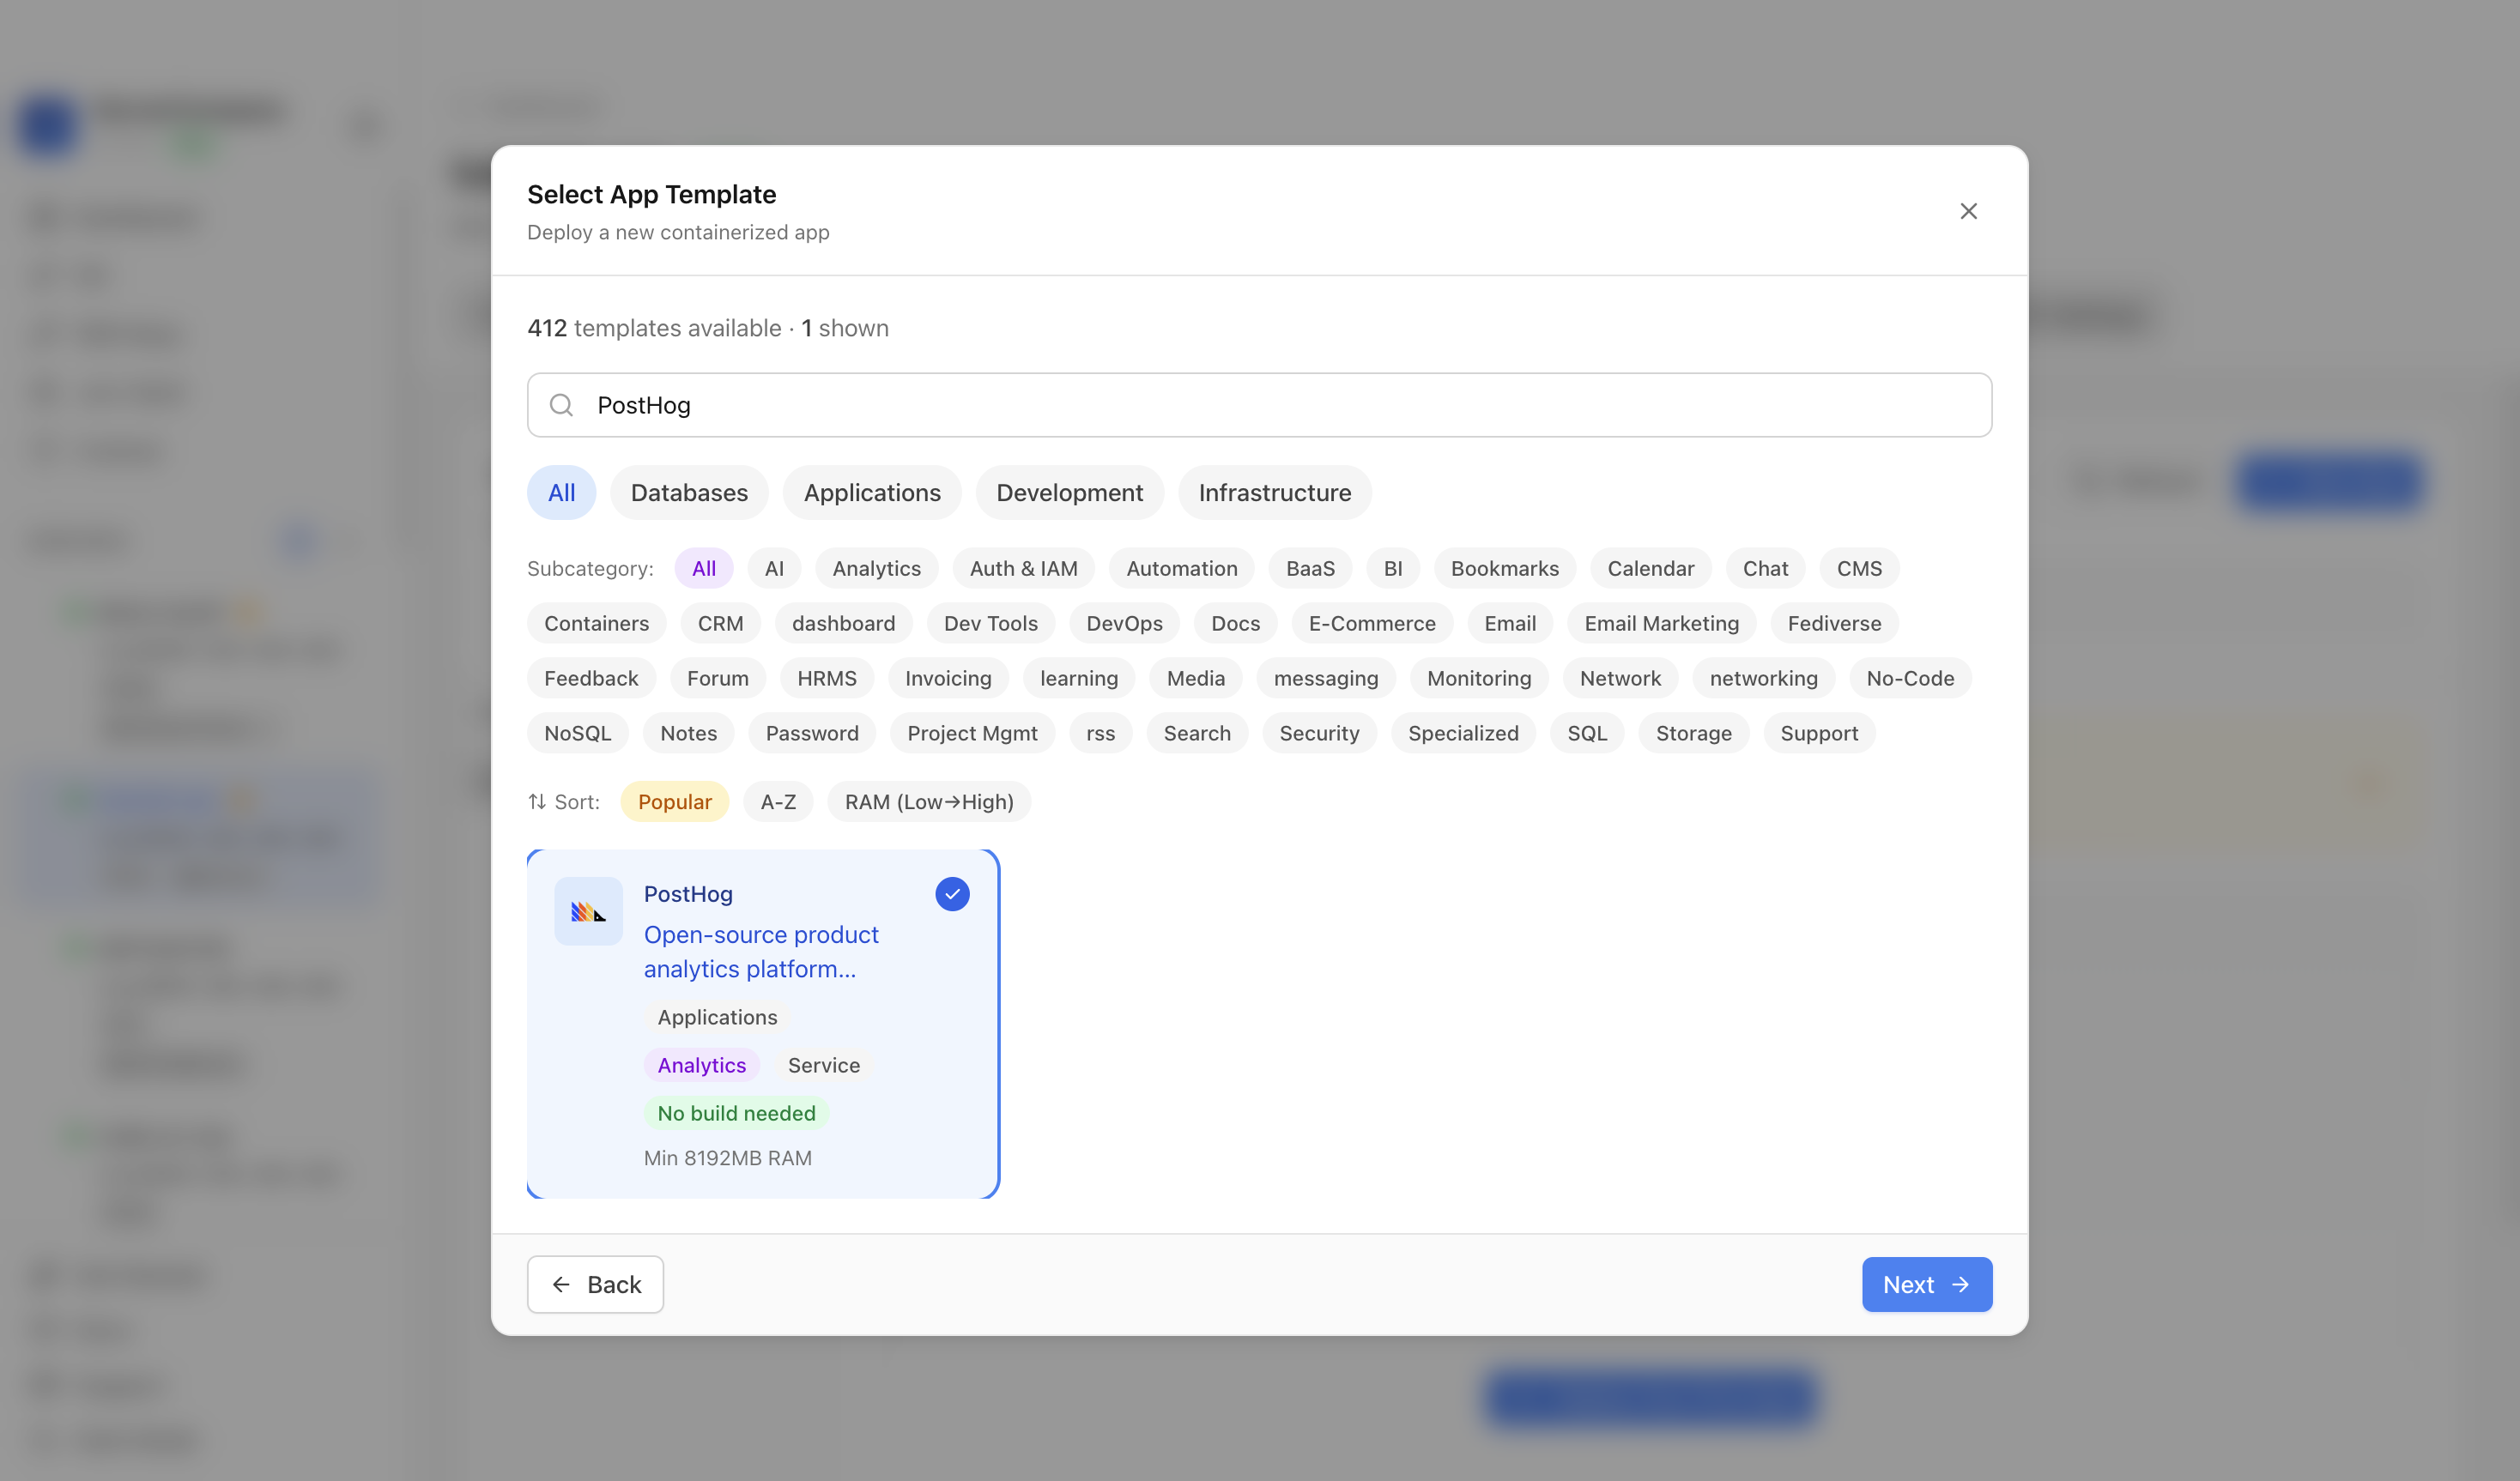The width and height of the screenshot is (2520, 1481).
Task: Switch to the Applications category
Action: [872, 493]
